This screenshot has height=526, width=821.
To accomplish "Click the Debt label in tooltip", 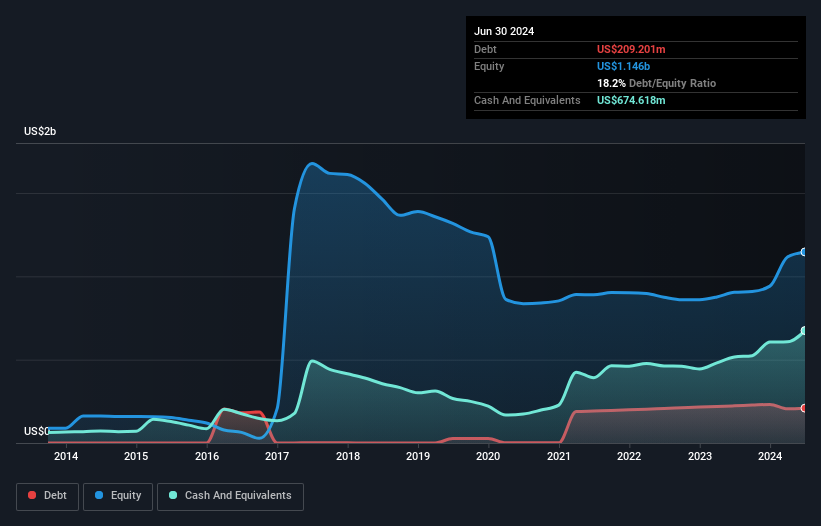I will [x=485, y=49].
